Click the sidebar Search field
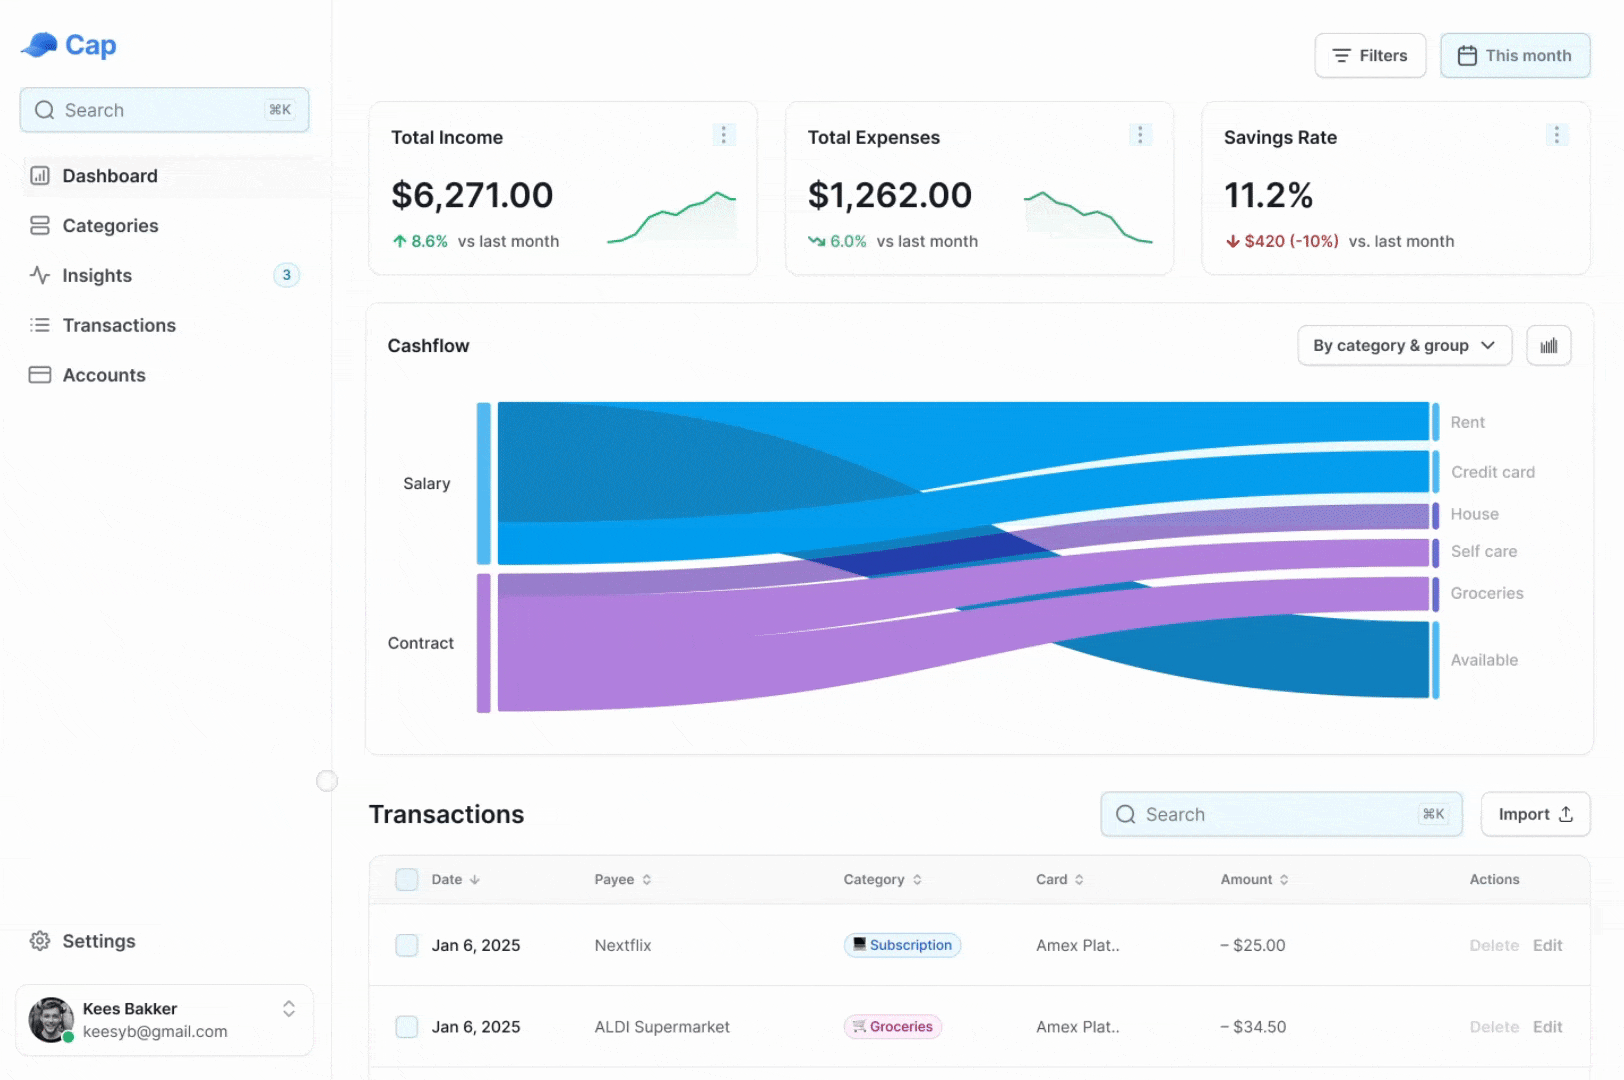 [x=165, y=110]
